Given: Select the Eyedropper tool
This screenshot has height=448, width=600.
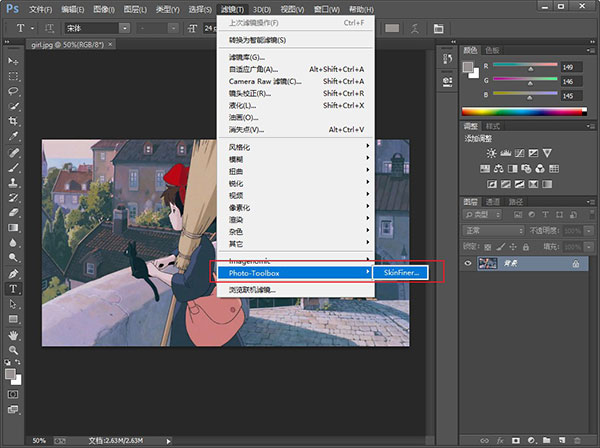Looking at the screenshot, I should click(13, 137).
